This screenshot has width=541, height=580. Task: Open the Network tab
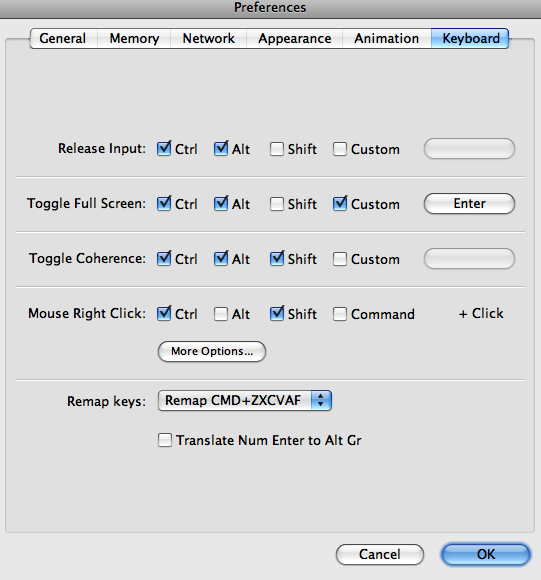click(209, 38)
